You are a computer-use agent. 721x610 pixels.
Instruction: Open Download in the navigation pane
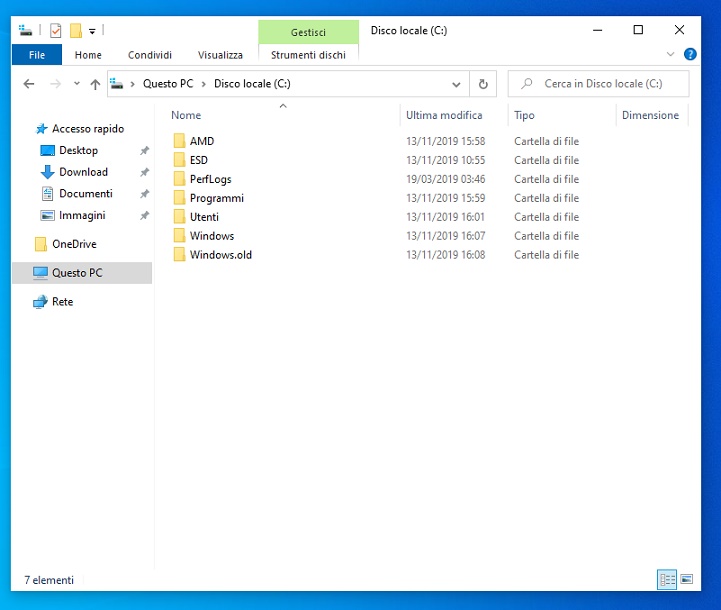coord(83,172)
